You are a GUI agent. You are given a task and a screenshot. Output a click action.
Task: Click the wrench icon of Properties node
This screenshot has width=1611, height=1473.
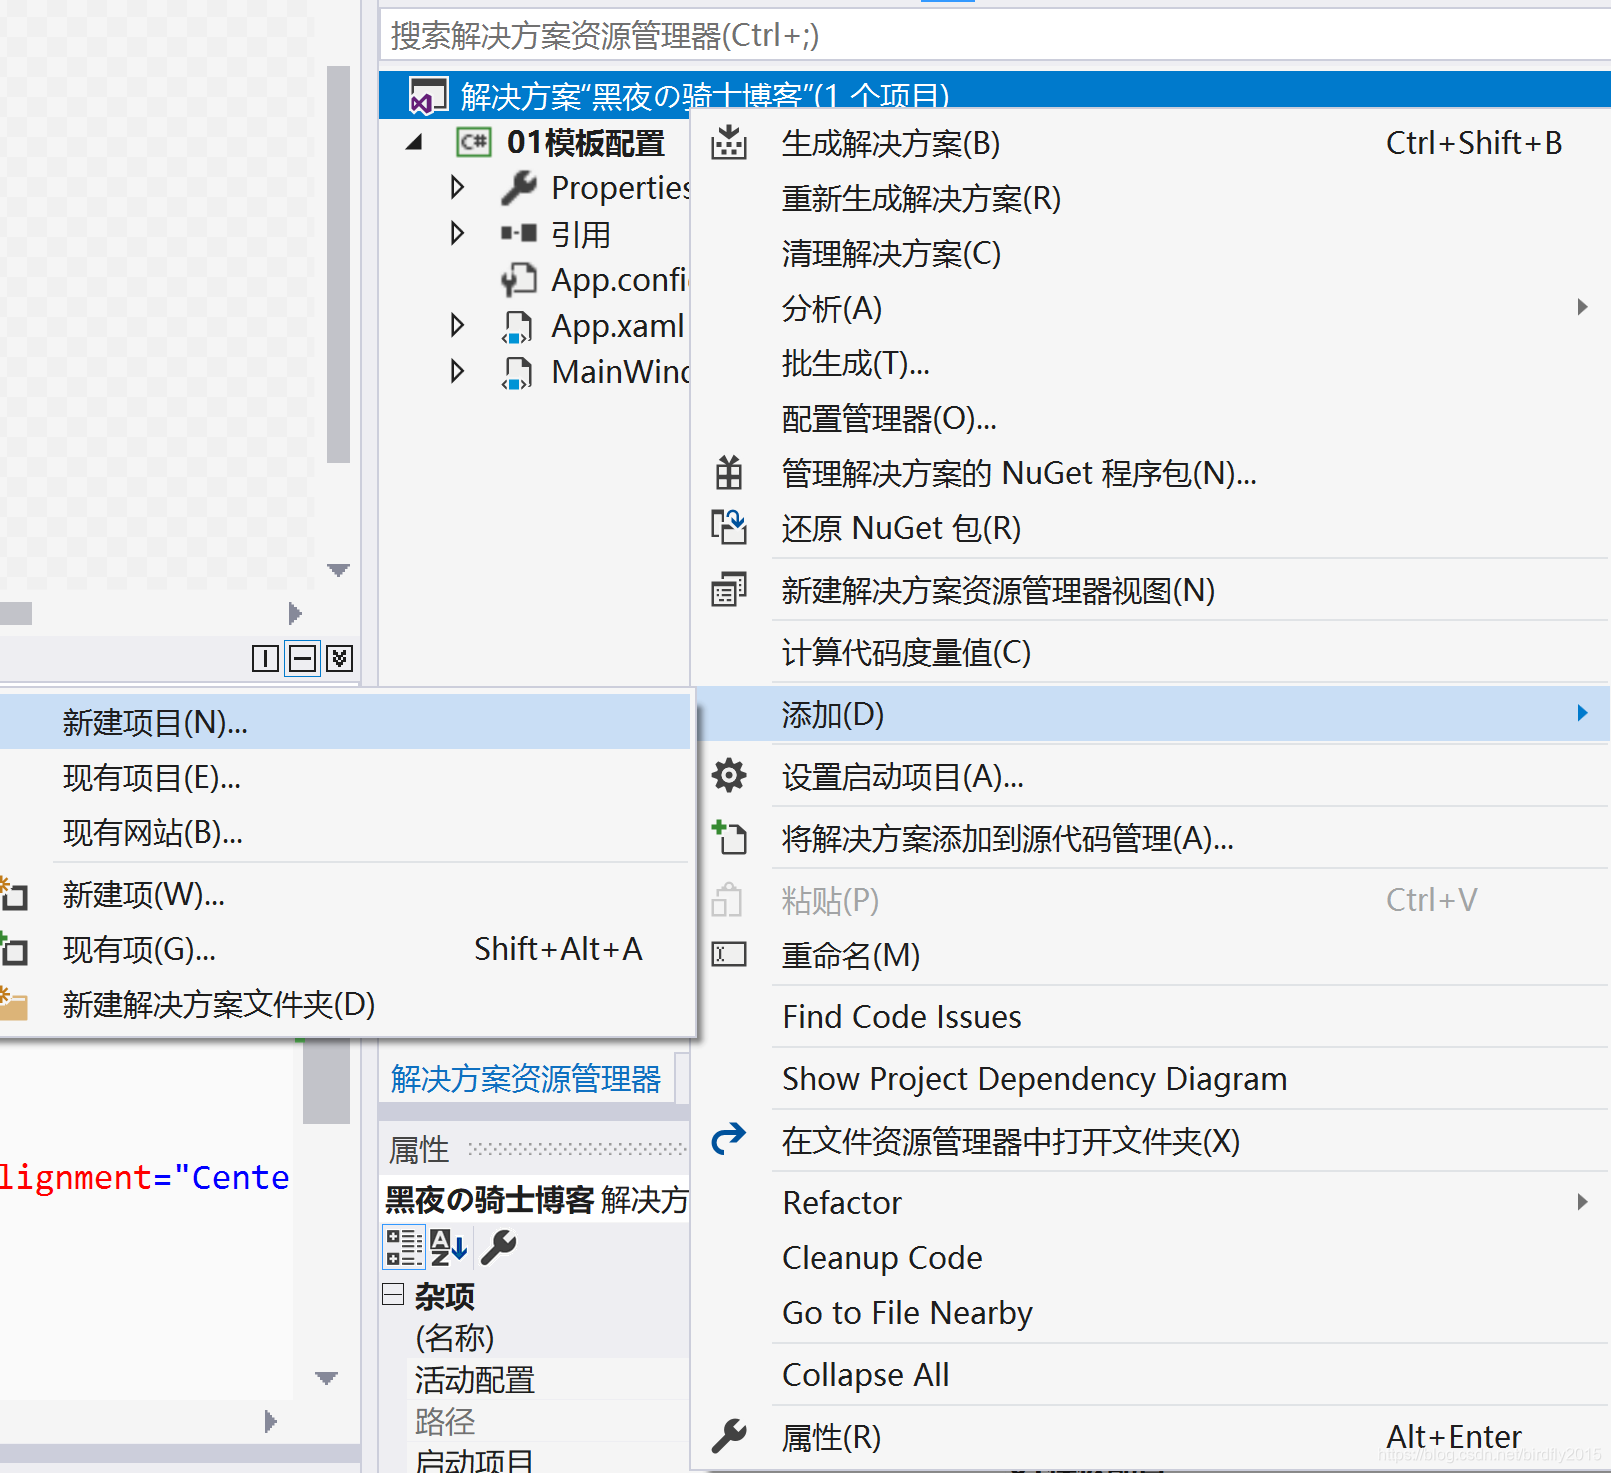tap(519, 187)
